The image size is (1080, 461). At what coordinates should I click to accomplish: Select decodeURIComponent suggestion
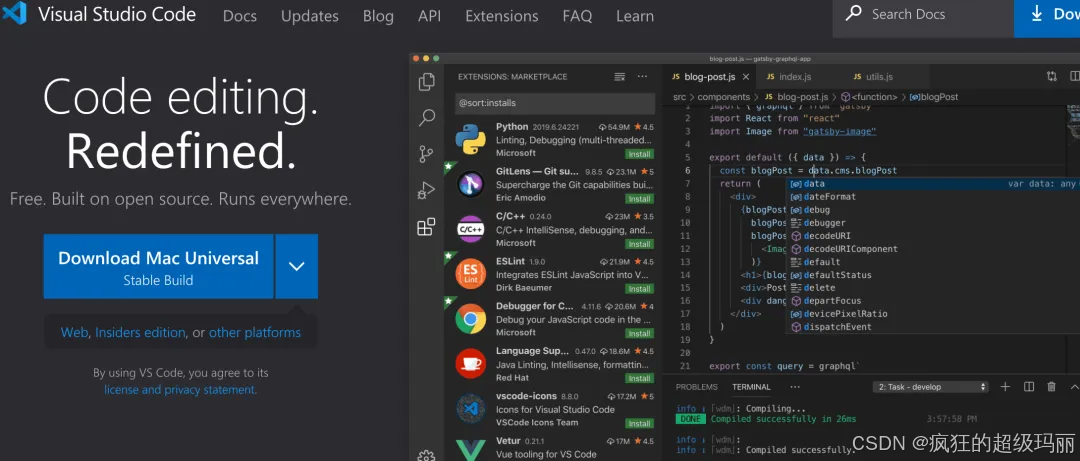point(851,249)
